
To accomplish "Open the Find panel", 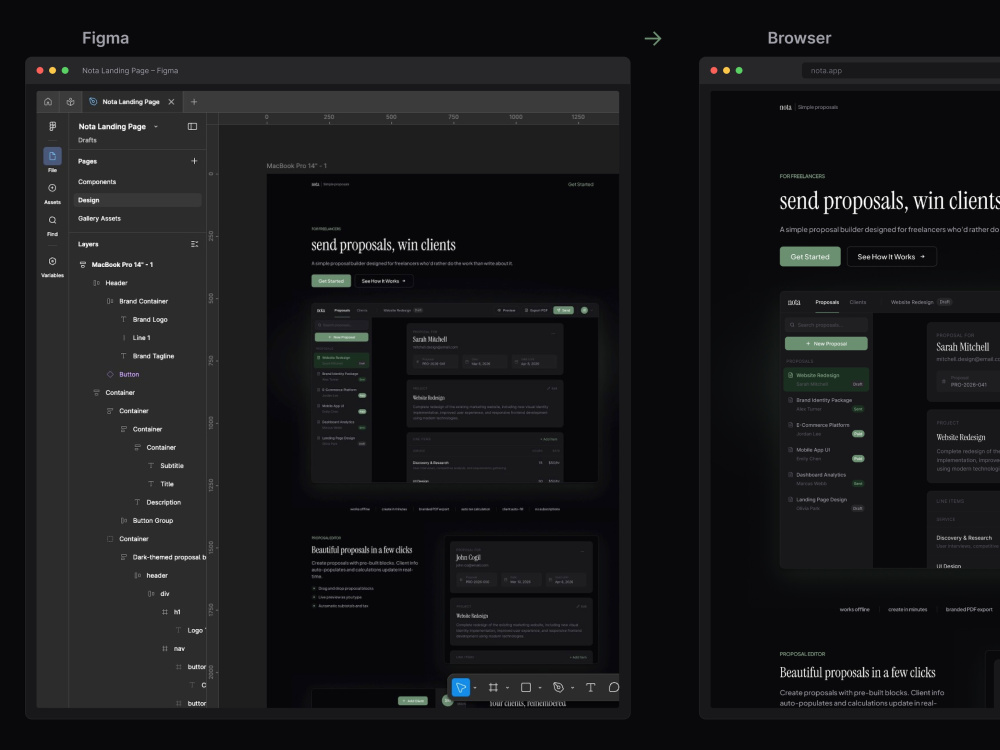I will click(52, 225).
